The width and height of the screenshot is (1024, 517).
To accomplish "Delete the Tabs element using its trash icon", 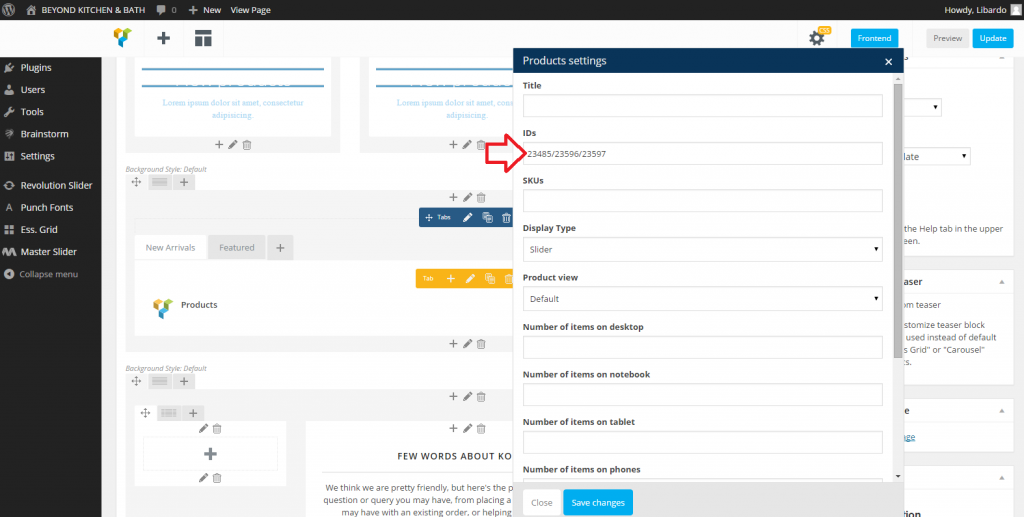I will point(506,217).
